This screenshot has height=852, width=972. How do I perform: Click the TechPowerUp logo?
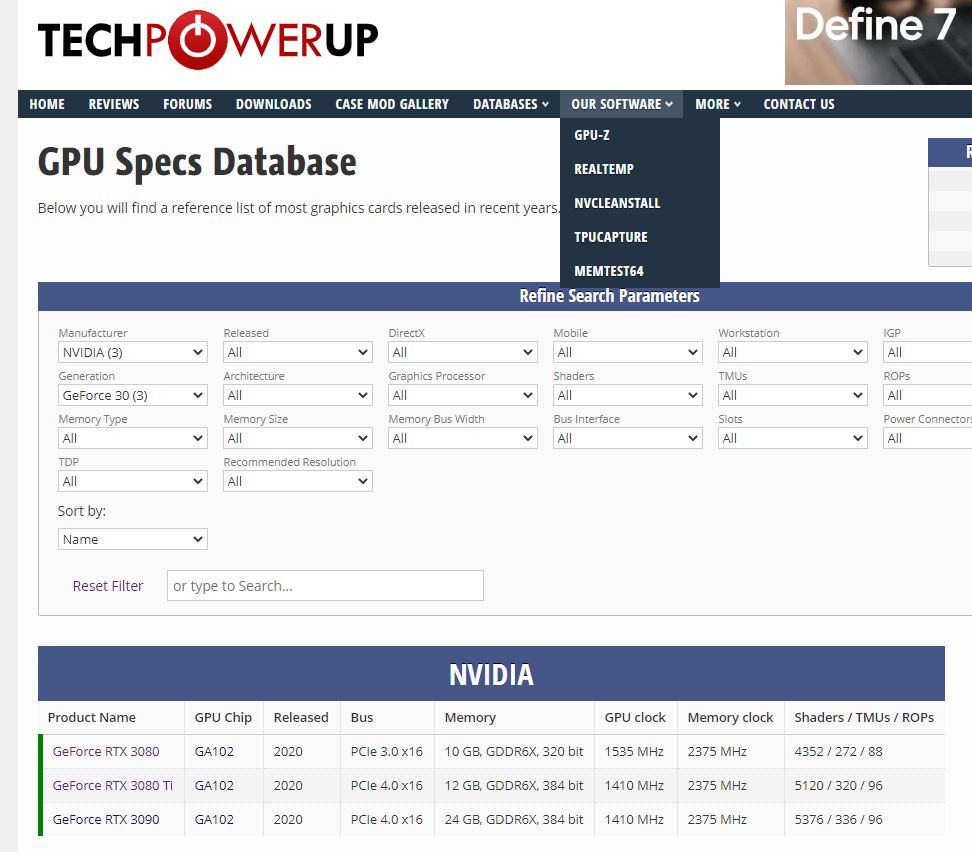point(208,40)
